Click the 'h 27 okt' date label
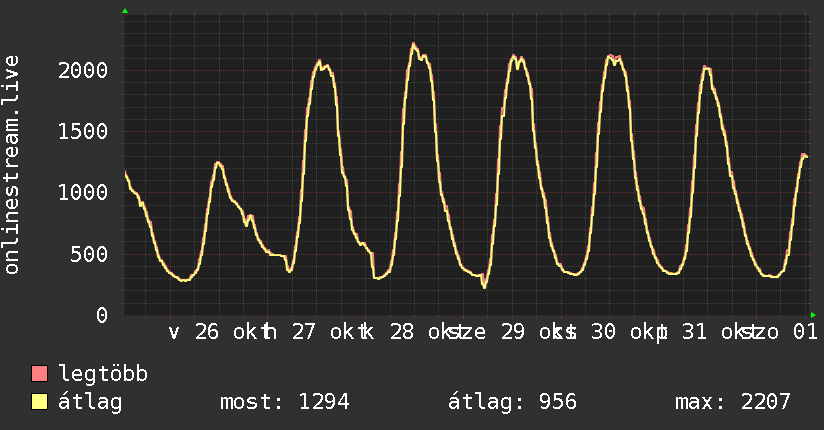This screenshot has height=430, width=824. click(x=313, y=332)
